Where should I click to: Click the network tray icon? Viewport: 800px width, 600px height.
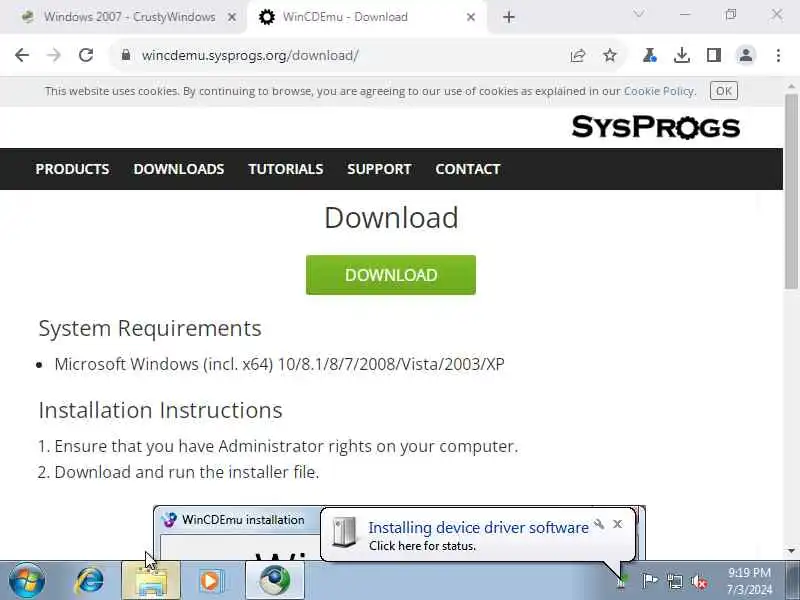[x=674, y=581]
